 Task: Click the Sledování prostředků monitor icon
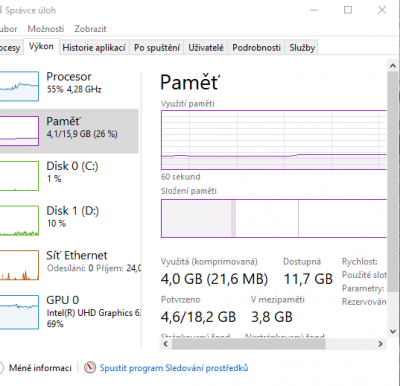tap(90, 368)
